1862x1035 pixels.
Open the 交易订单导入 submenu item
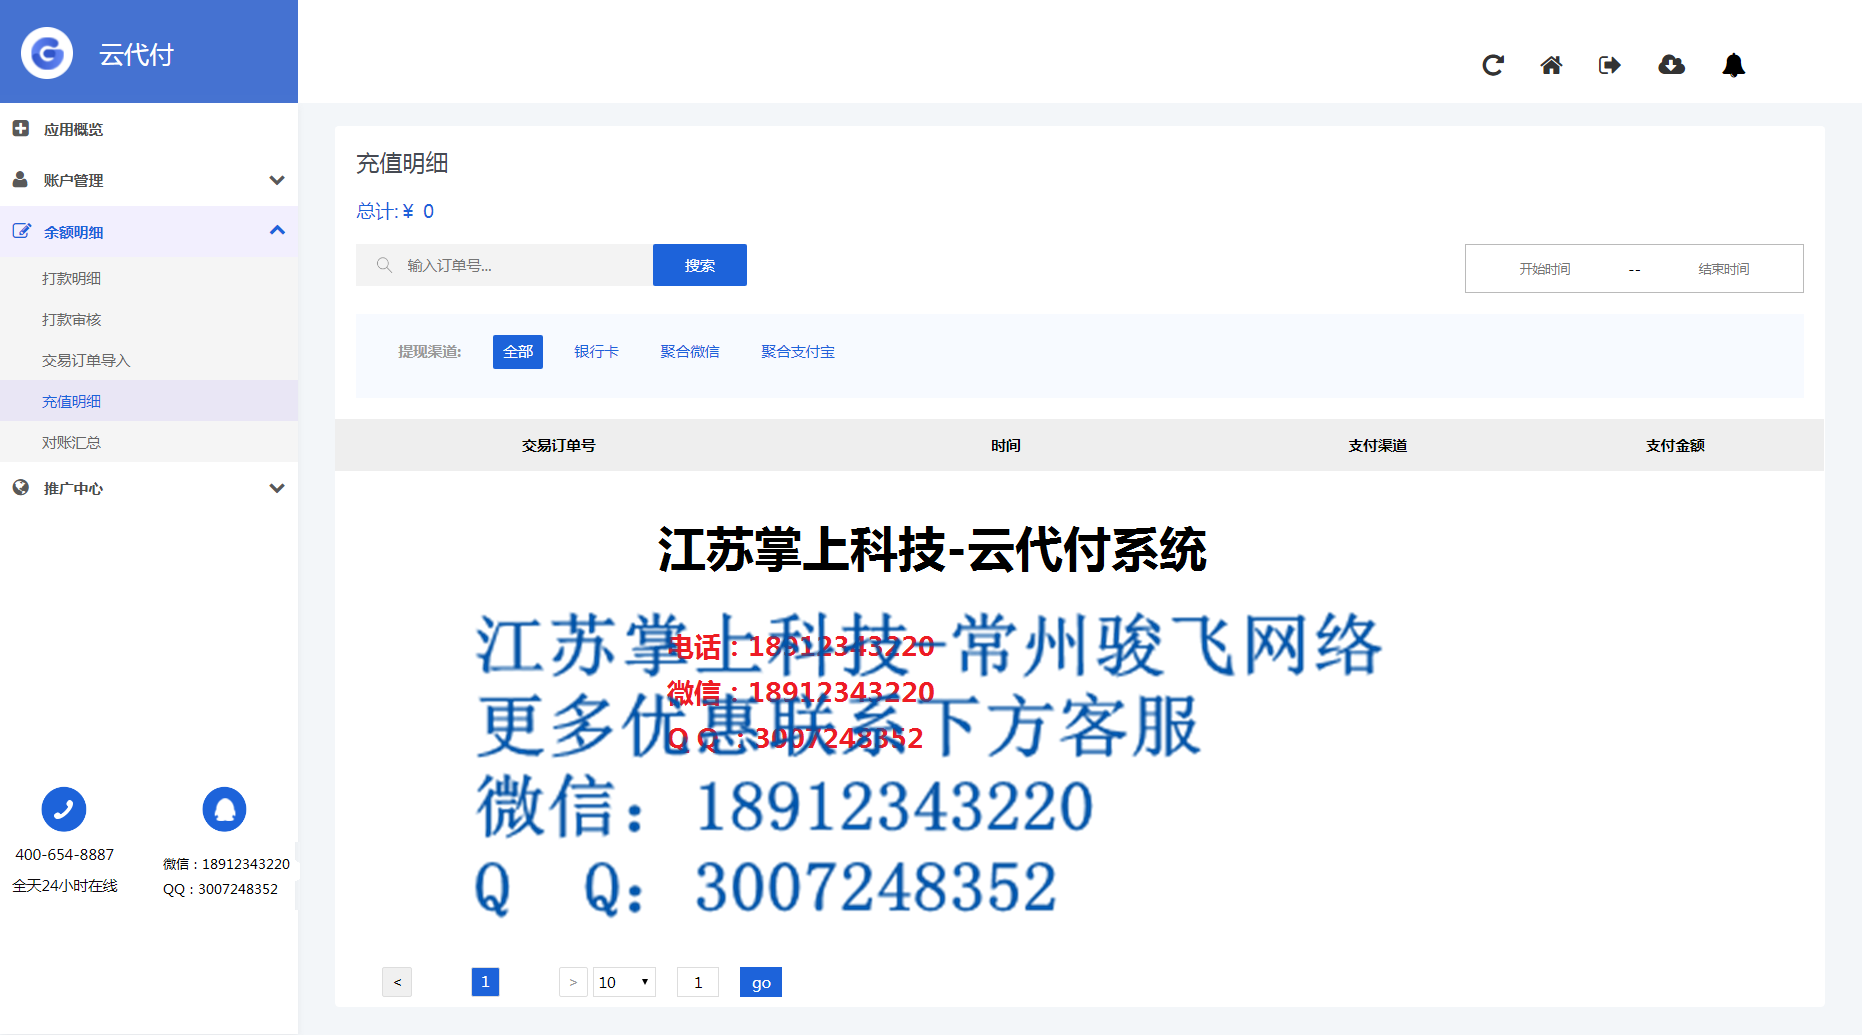coord(86,360)
